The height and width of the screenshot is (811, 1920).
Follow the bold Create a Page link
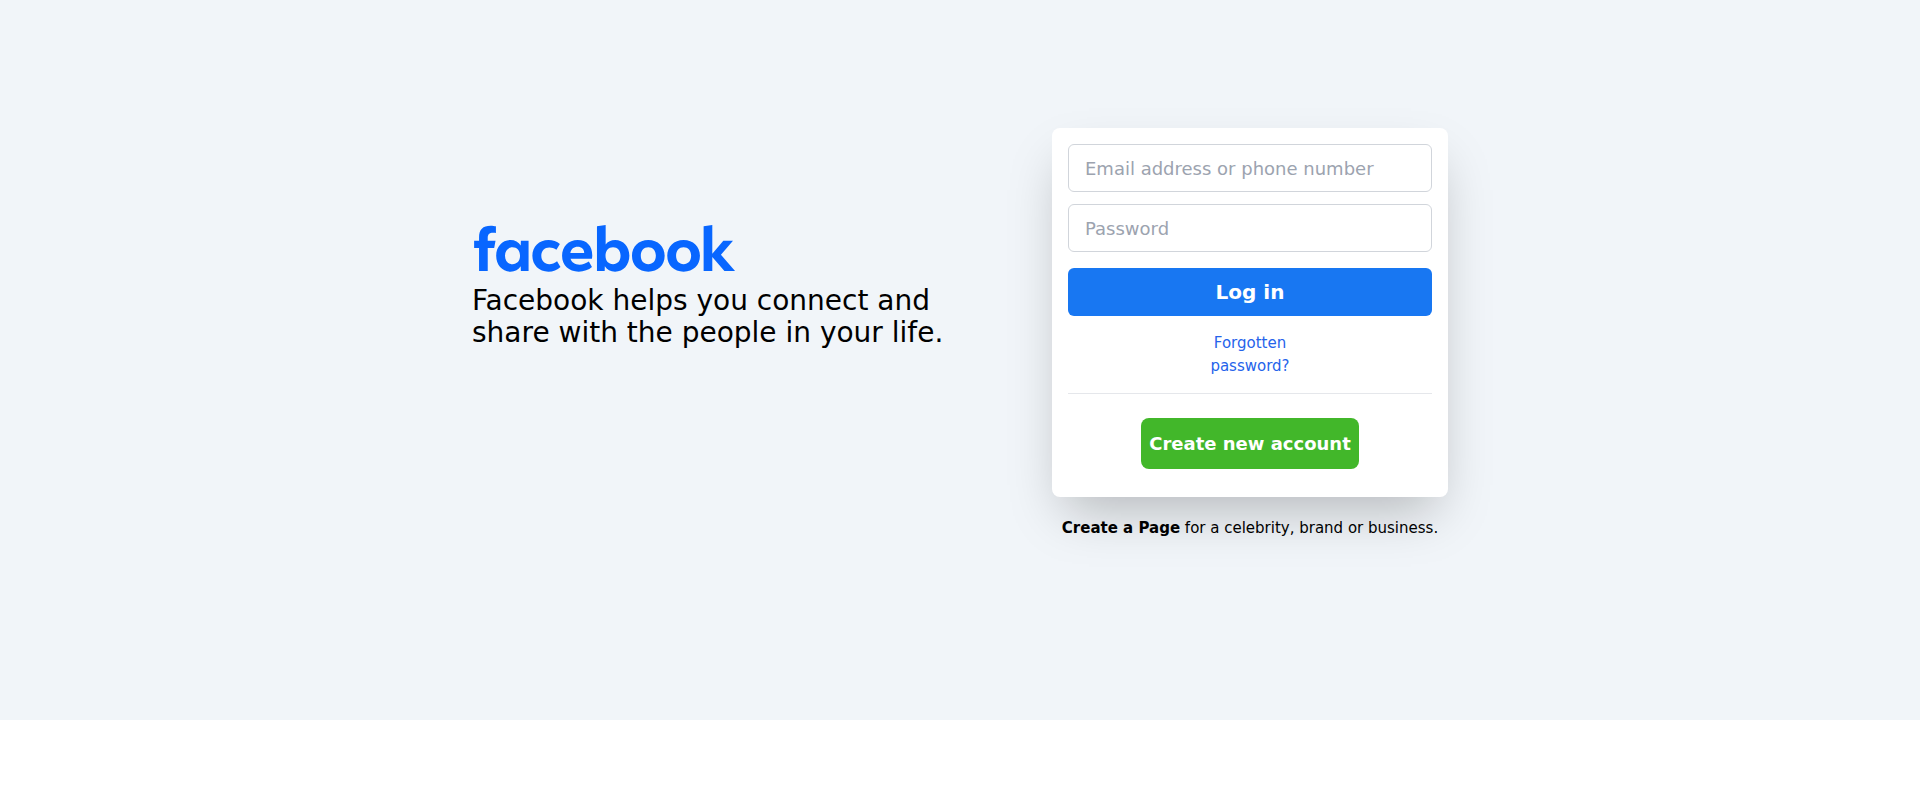1120,527
